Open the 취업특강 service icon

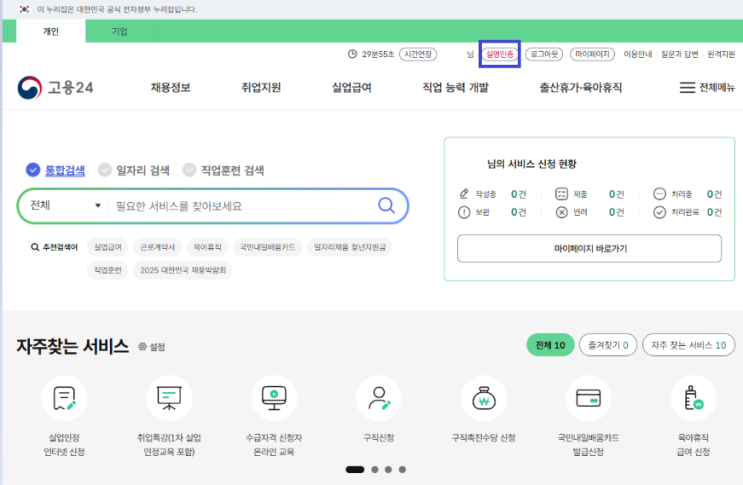(168, 399)
